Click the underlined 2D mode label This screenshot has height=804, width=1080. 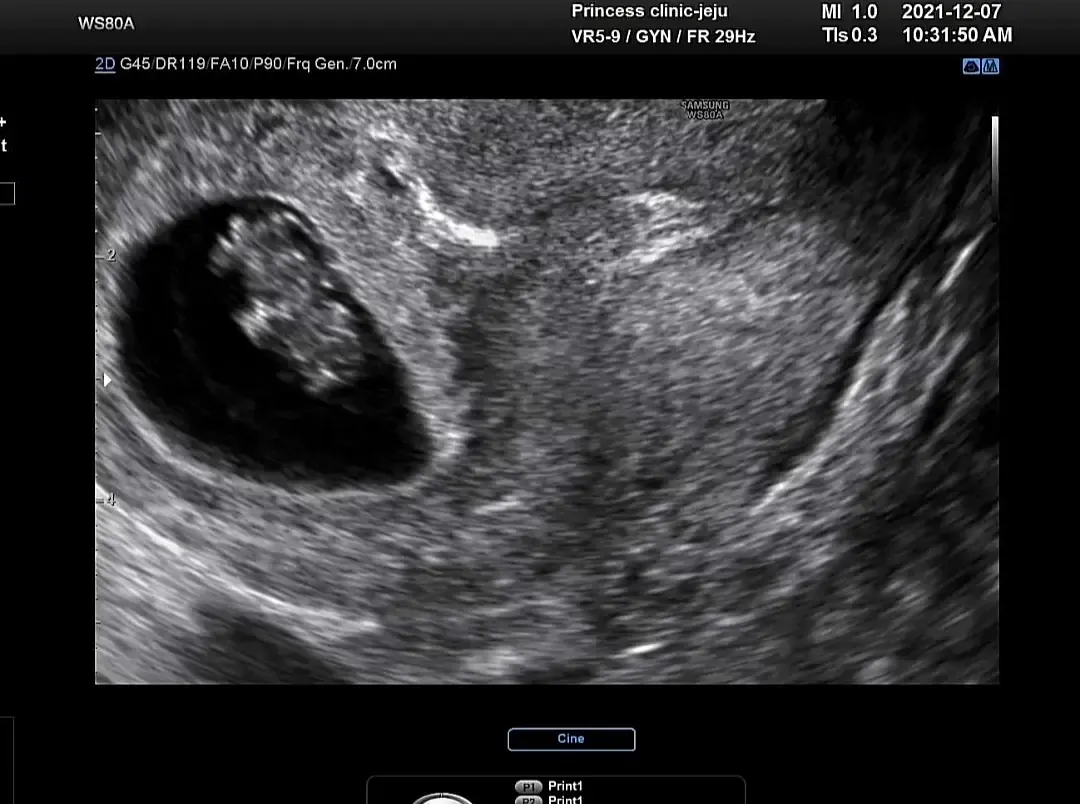tap(105, 64)
